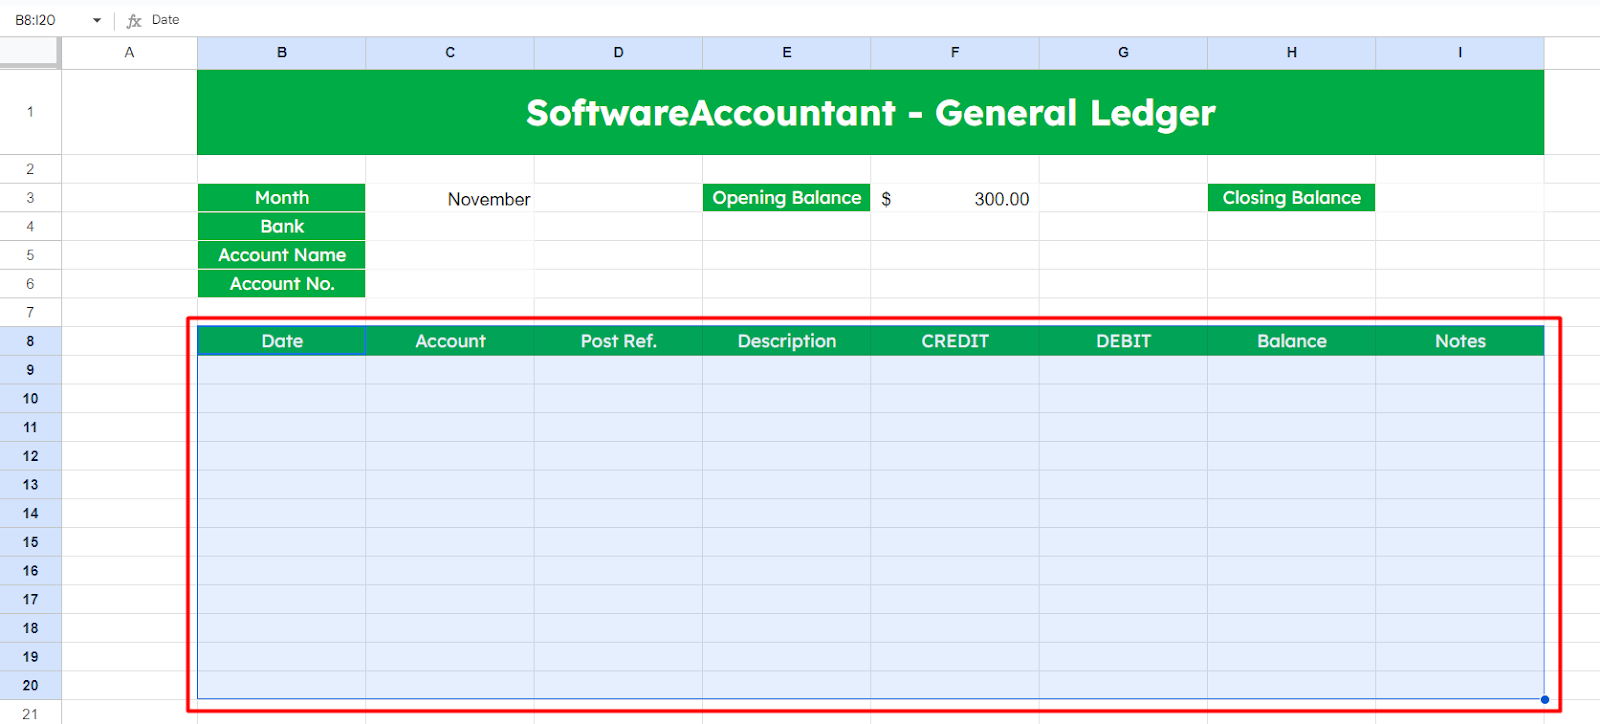Click the DEBIT heading cell
Screen dimensions: 1600x724
[1123, 341]
